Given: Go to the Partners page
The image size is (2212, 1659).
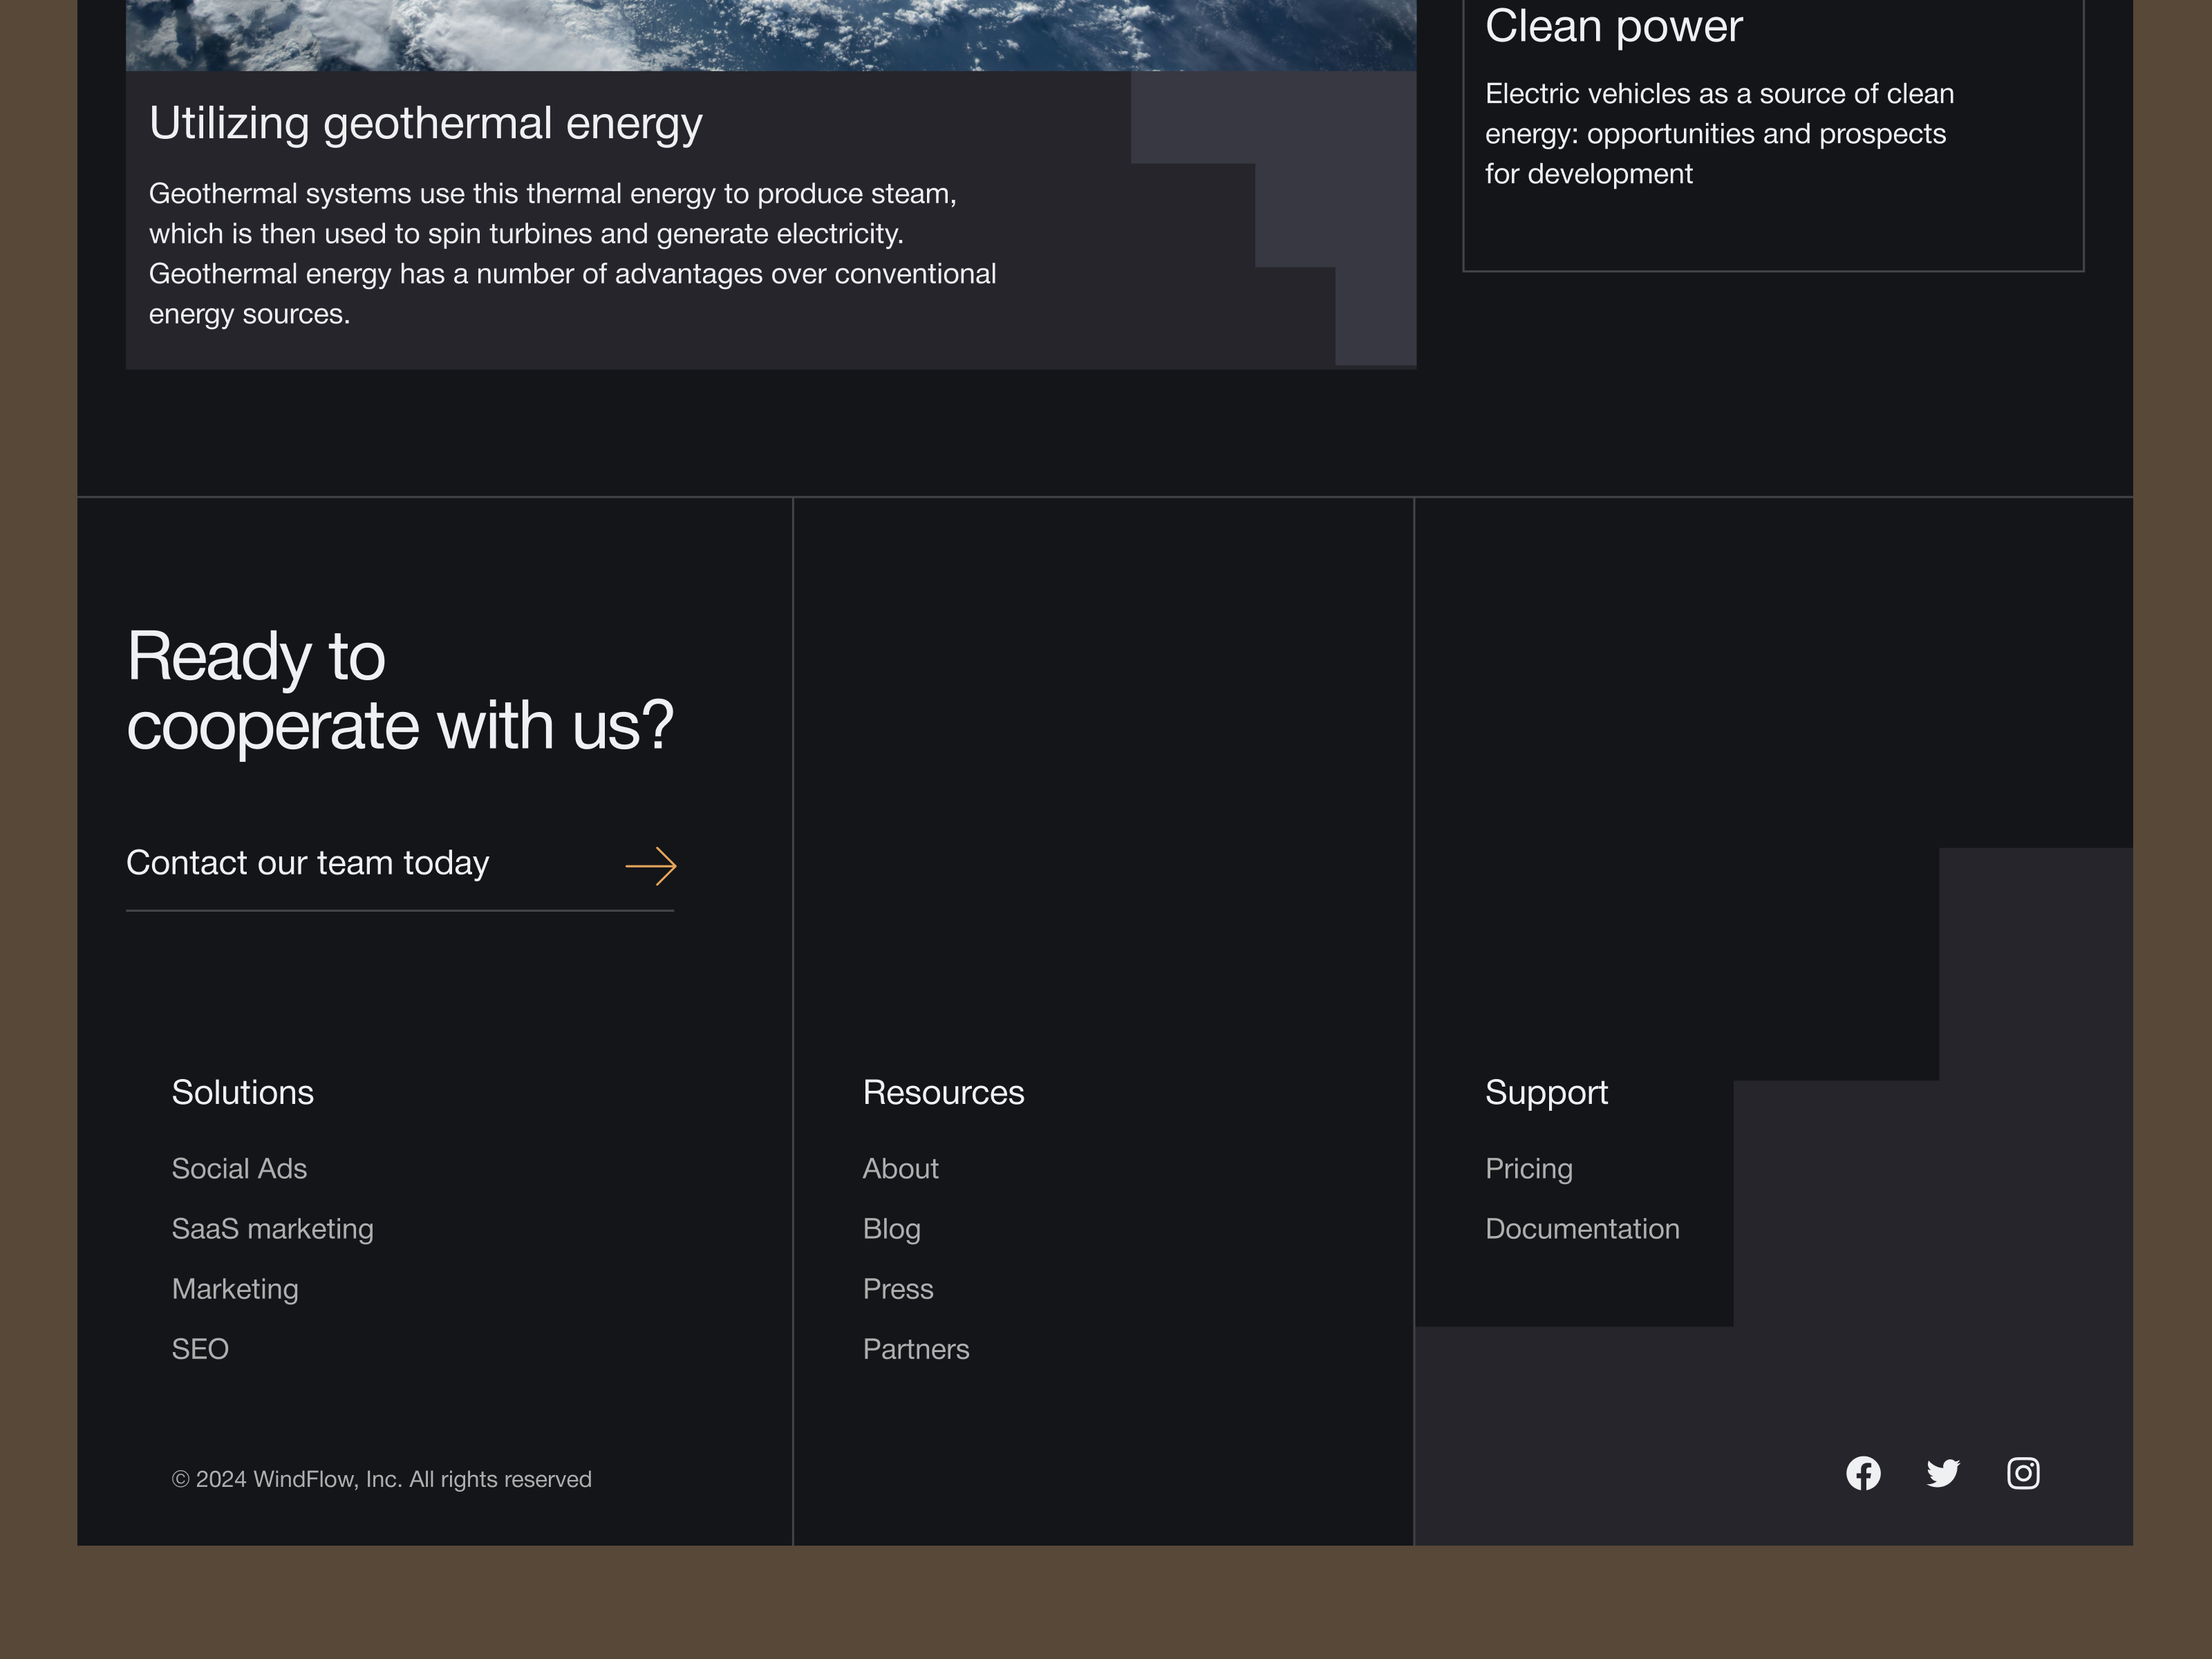Looking at the screenshot, I should pyautogui.click(x=916, y=1349).
